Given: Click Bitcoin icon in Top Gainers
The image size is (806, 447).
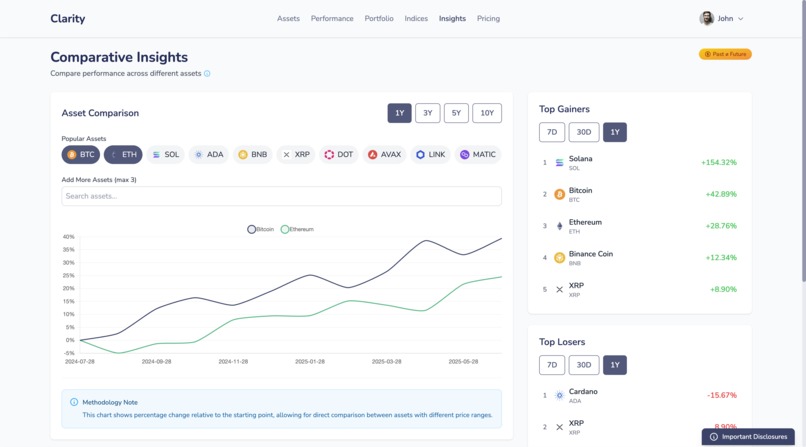Looking at the screenshot, I should coord(559,194).
